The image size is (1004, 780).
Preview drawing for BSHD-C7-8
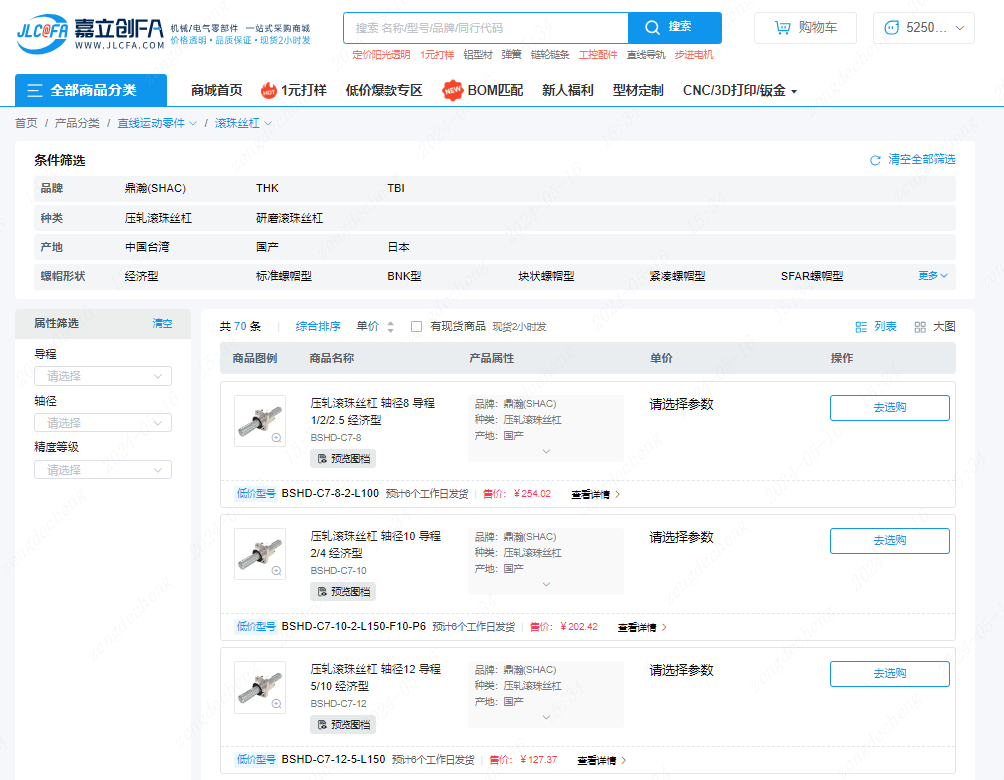coord(343,459)
